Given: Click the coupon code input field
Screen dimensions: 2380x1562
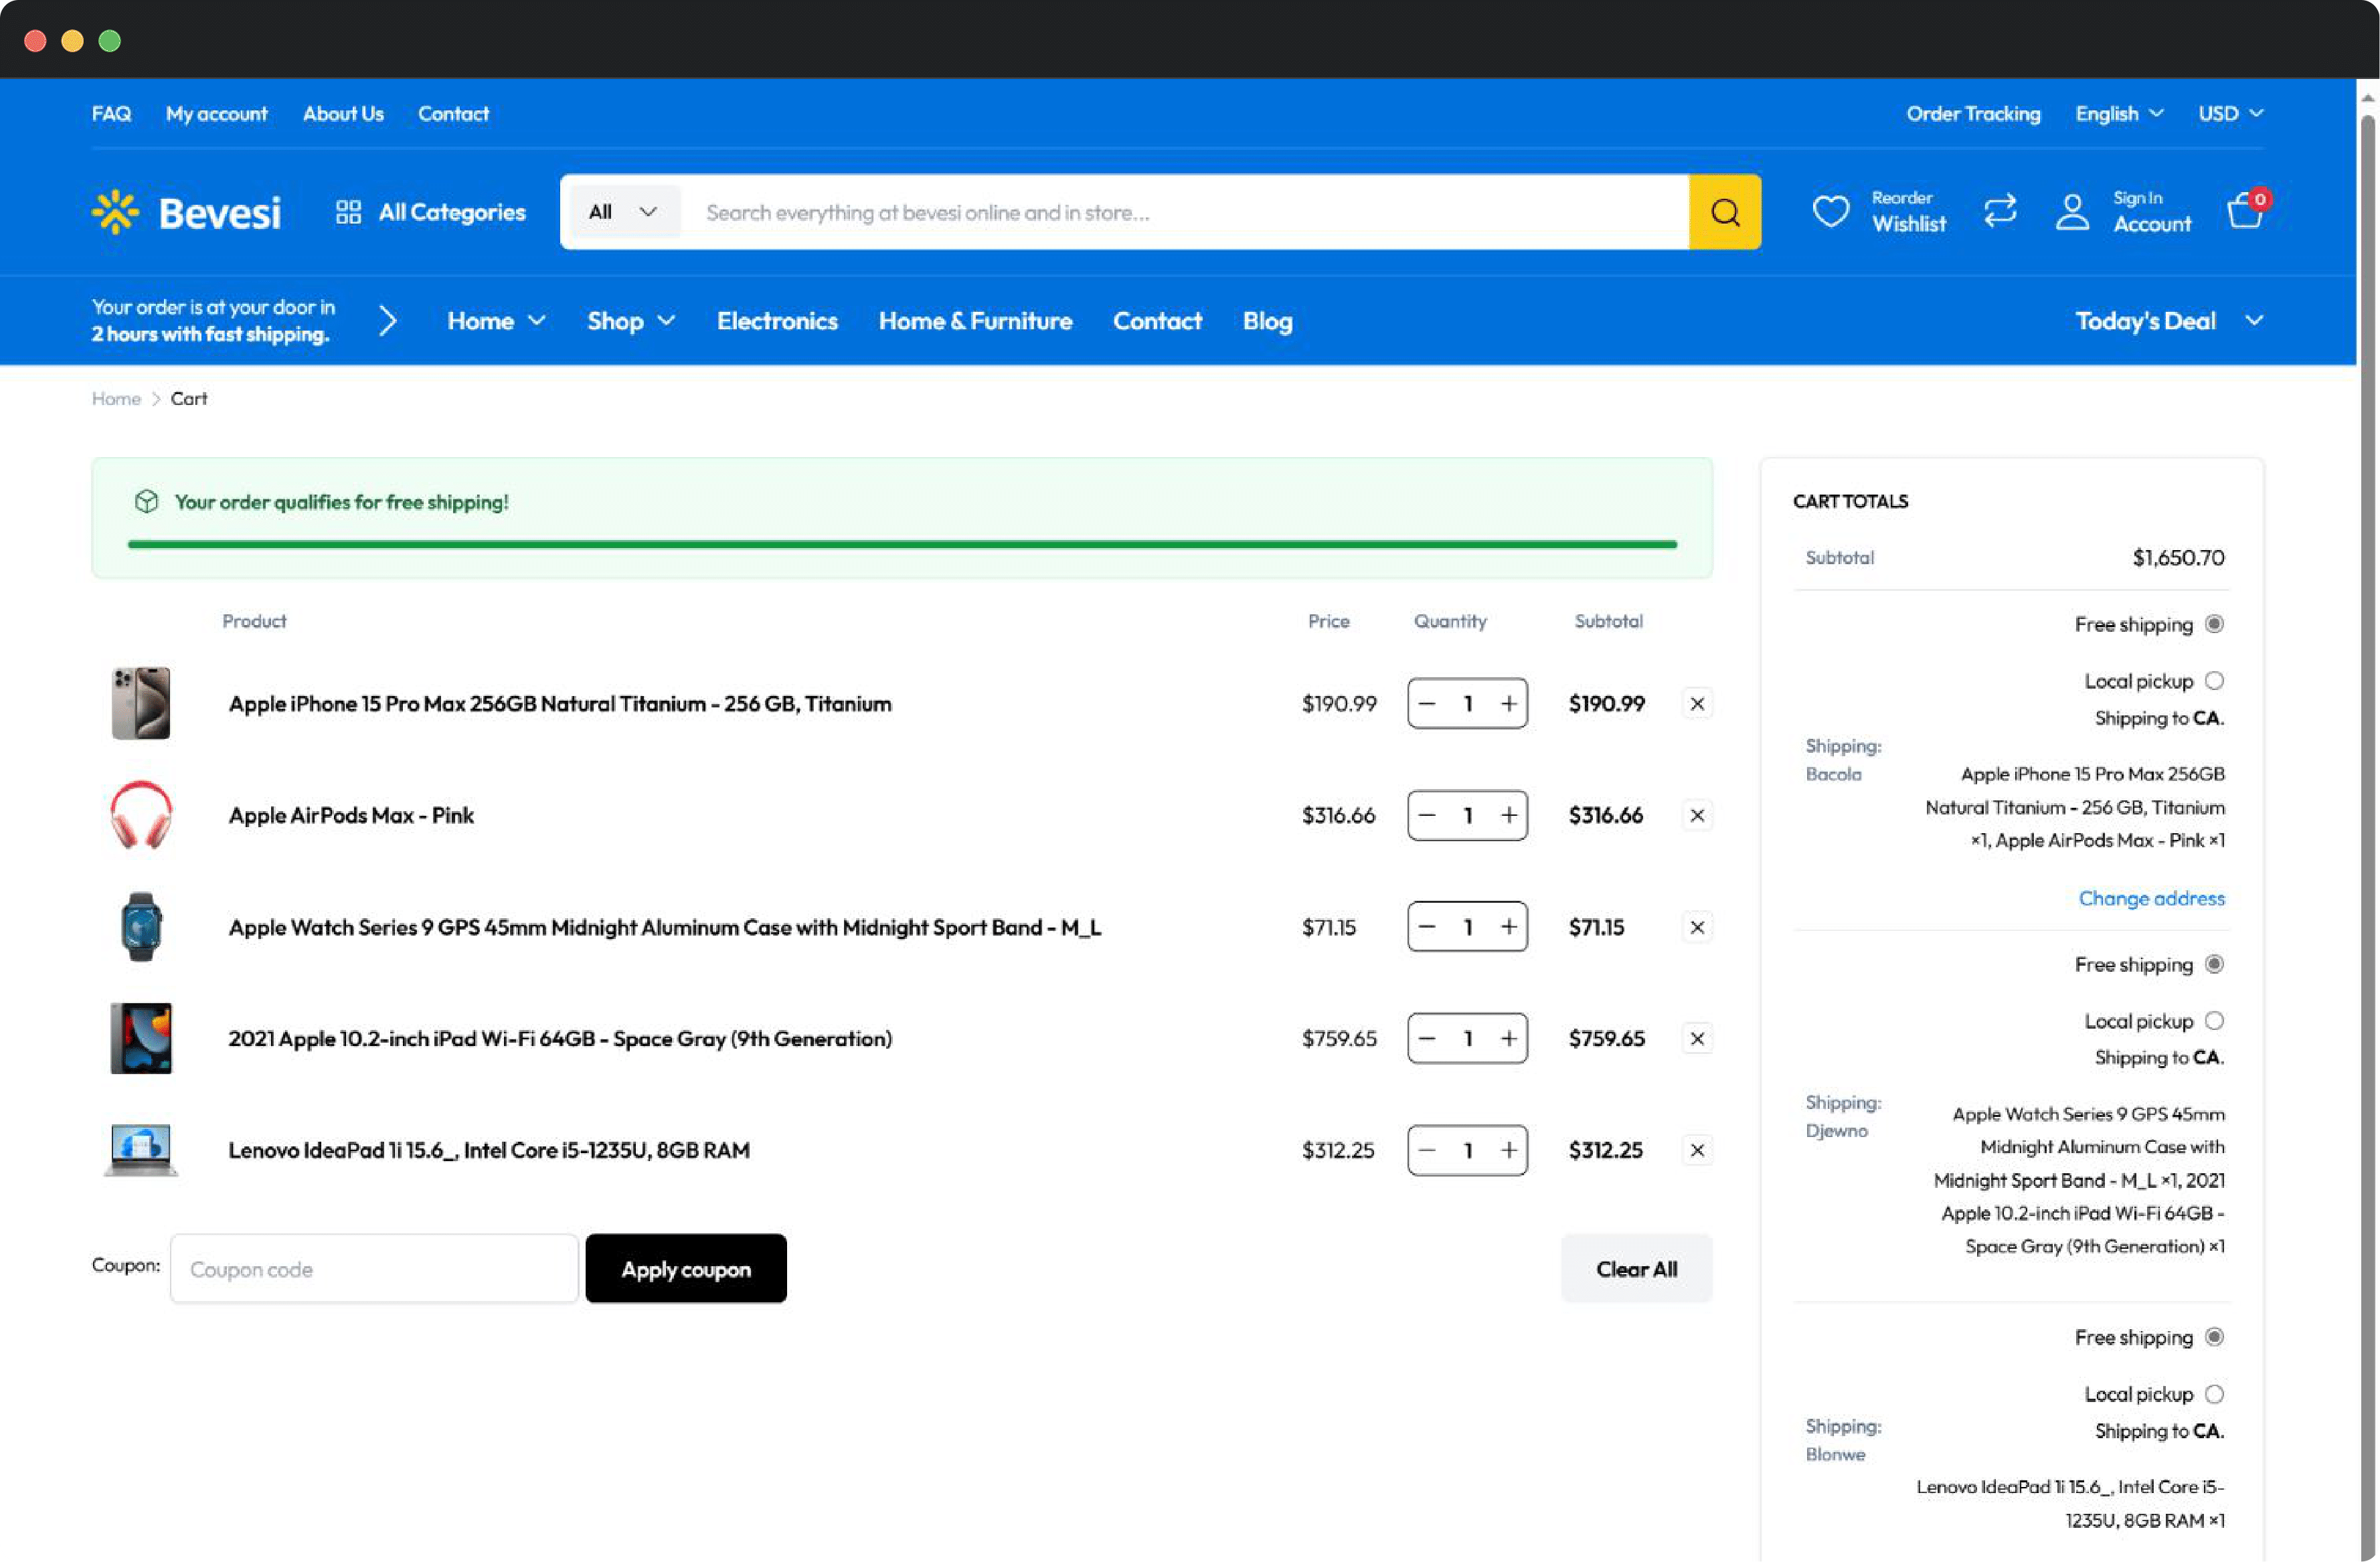Looking at the screenshot, I should coord(373,1269).
